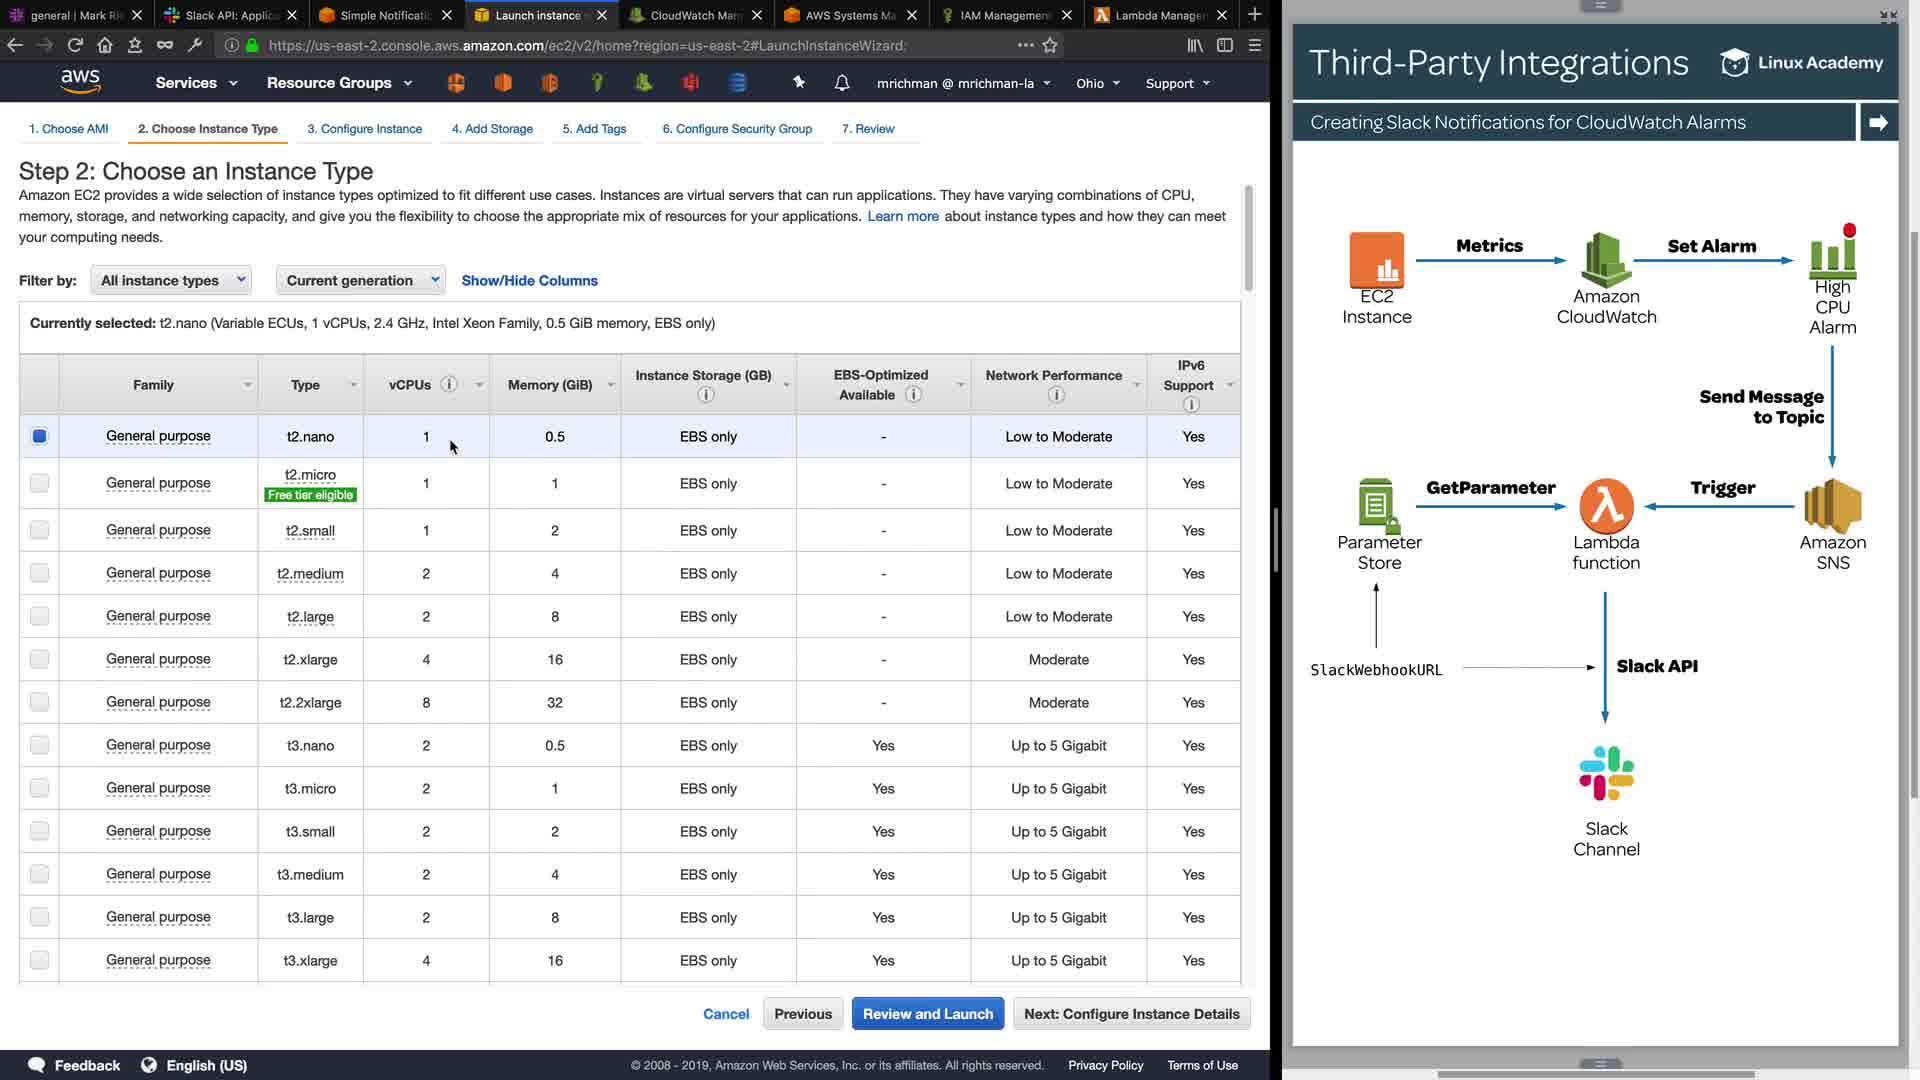
Task: Select the t2.micro instance checkbox
Action: point(39,483)
